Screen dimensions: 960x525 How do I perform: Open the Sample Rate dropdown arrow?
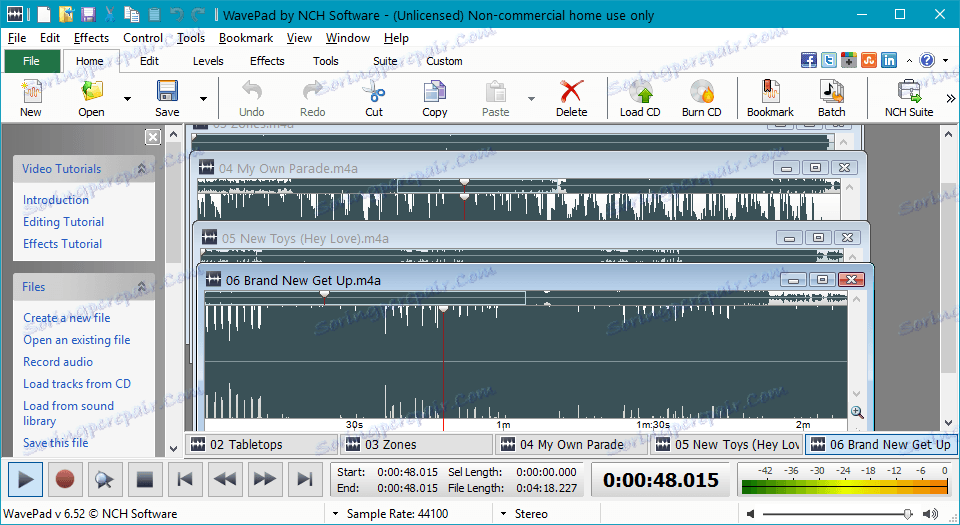336,514
